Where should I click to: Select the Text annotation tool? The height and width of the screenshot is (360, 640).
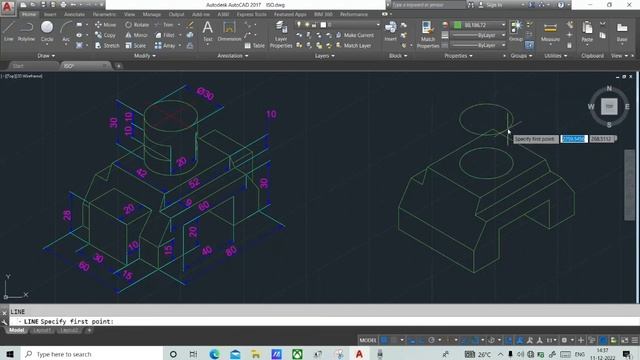click(208, 31)
